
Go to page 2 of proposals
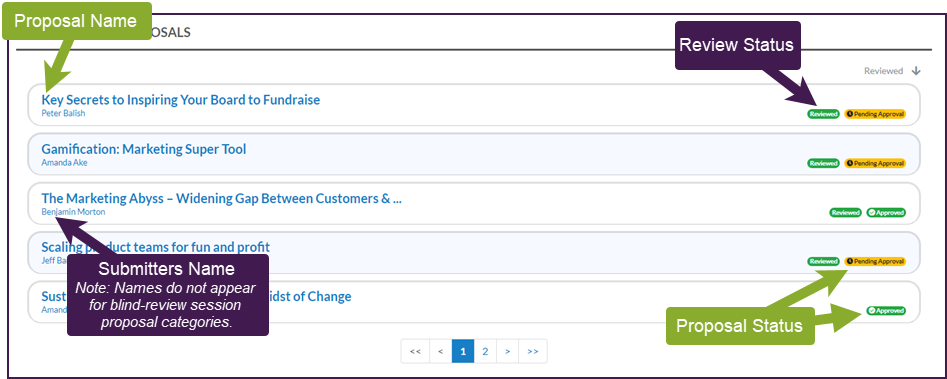click(x=485, y=351)
